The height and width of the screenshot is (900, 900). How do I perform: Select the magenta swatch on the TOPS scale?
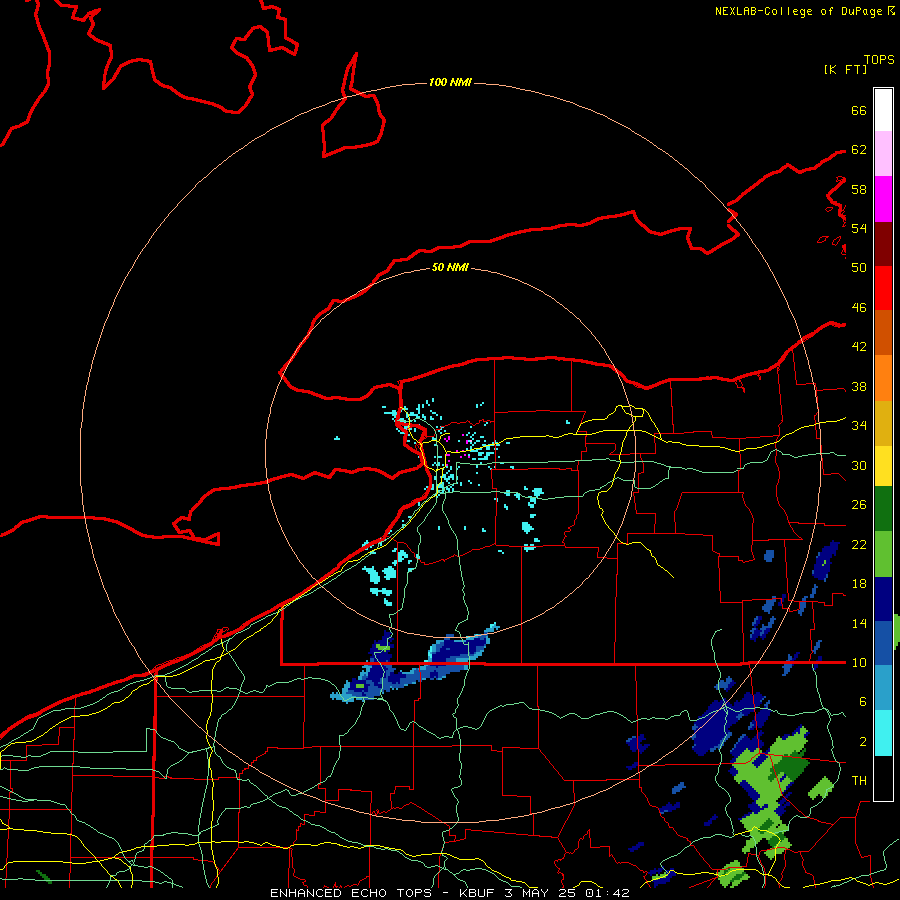(883, 199)
